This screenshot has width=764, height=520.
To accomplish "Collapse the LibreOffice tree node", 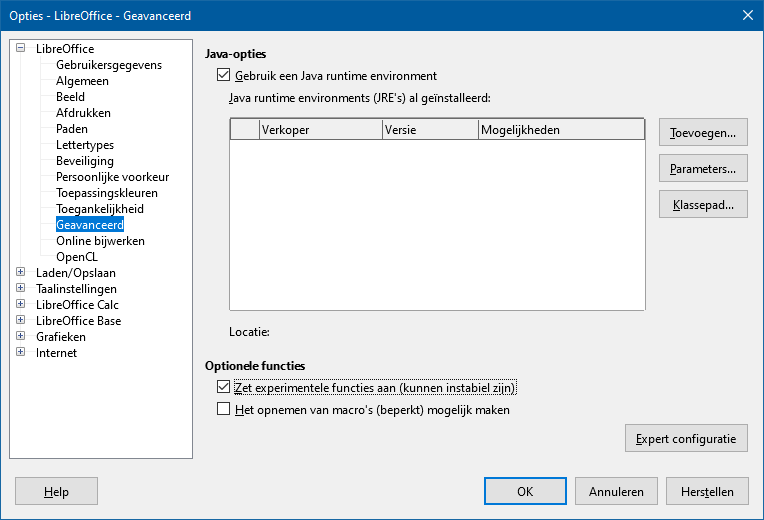I will click(20, 48).
